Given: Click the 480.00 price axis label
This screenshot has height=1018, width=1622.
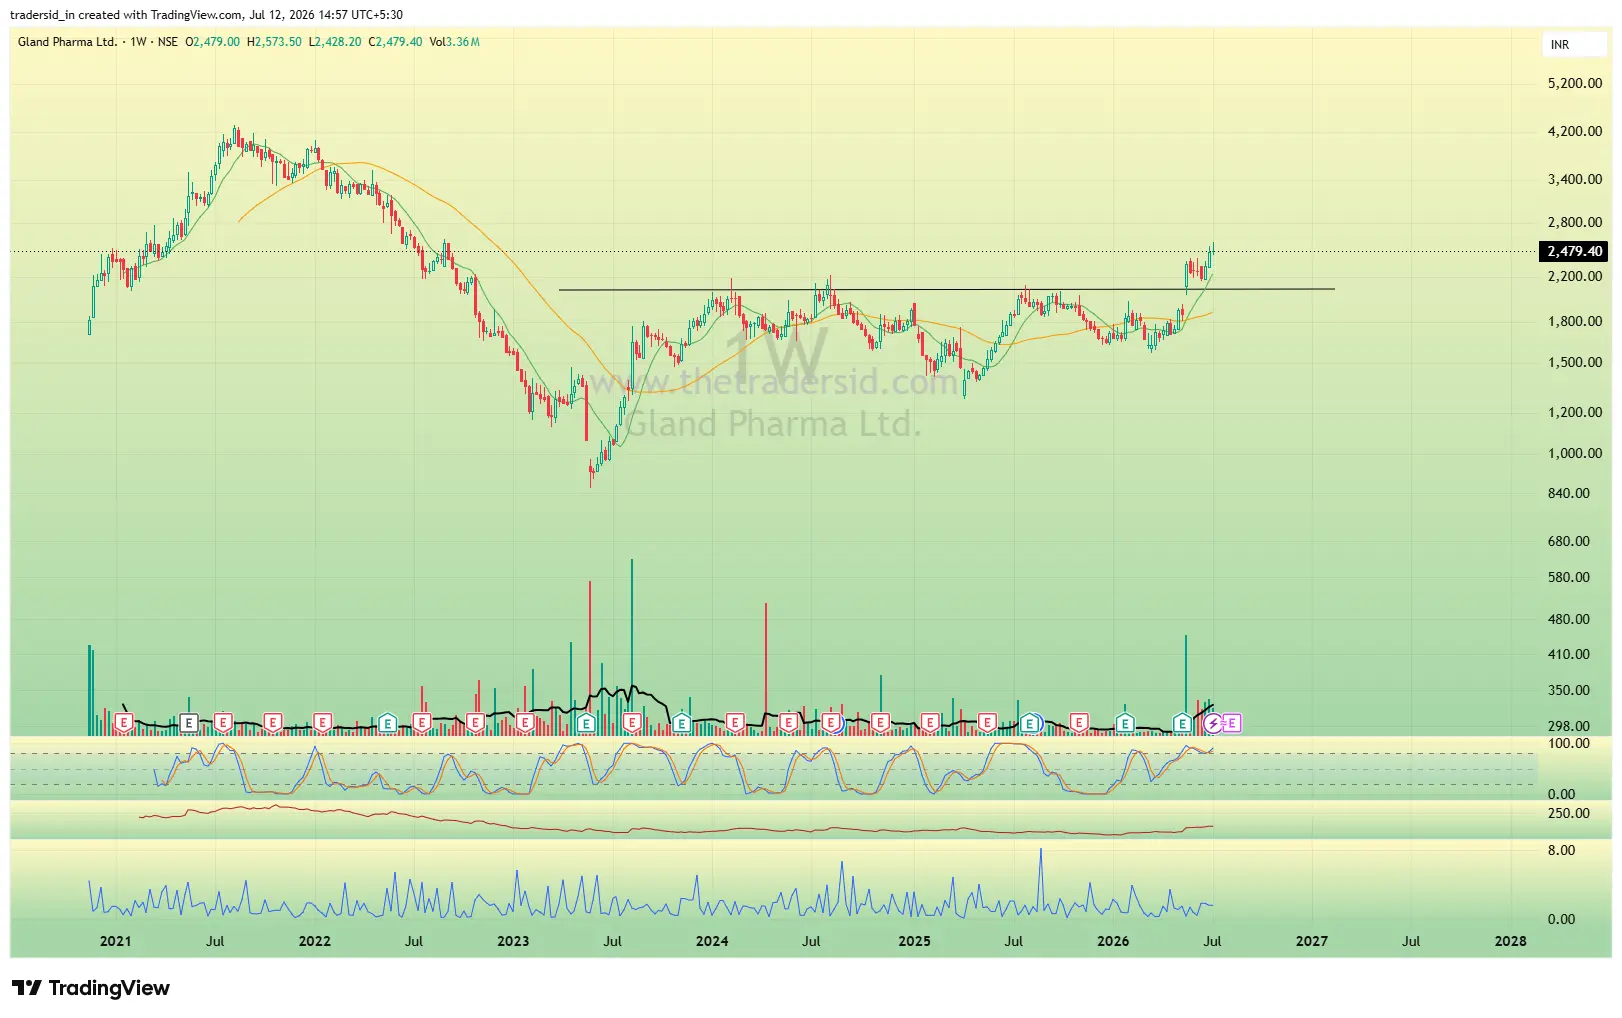Looking at the screenshot, I should click(1569, 619).
